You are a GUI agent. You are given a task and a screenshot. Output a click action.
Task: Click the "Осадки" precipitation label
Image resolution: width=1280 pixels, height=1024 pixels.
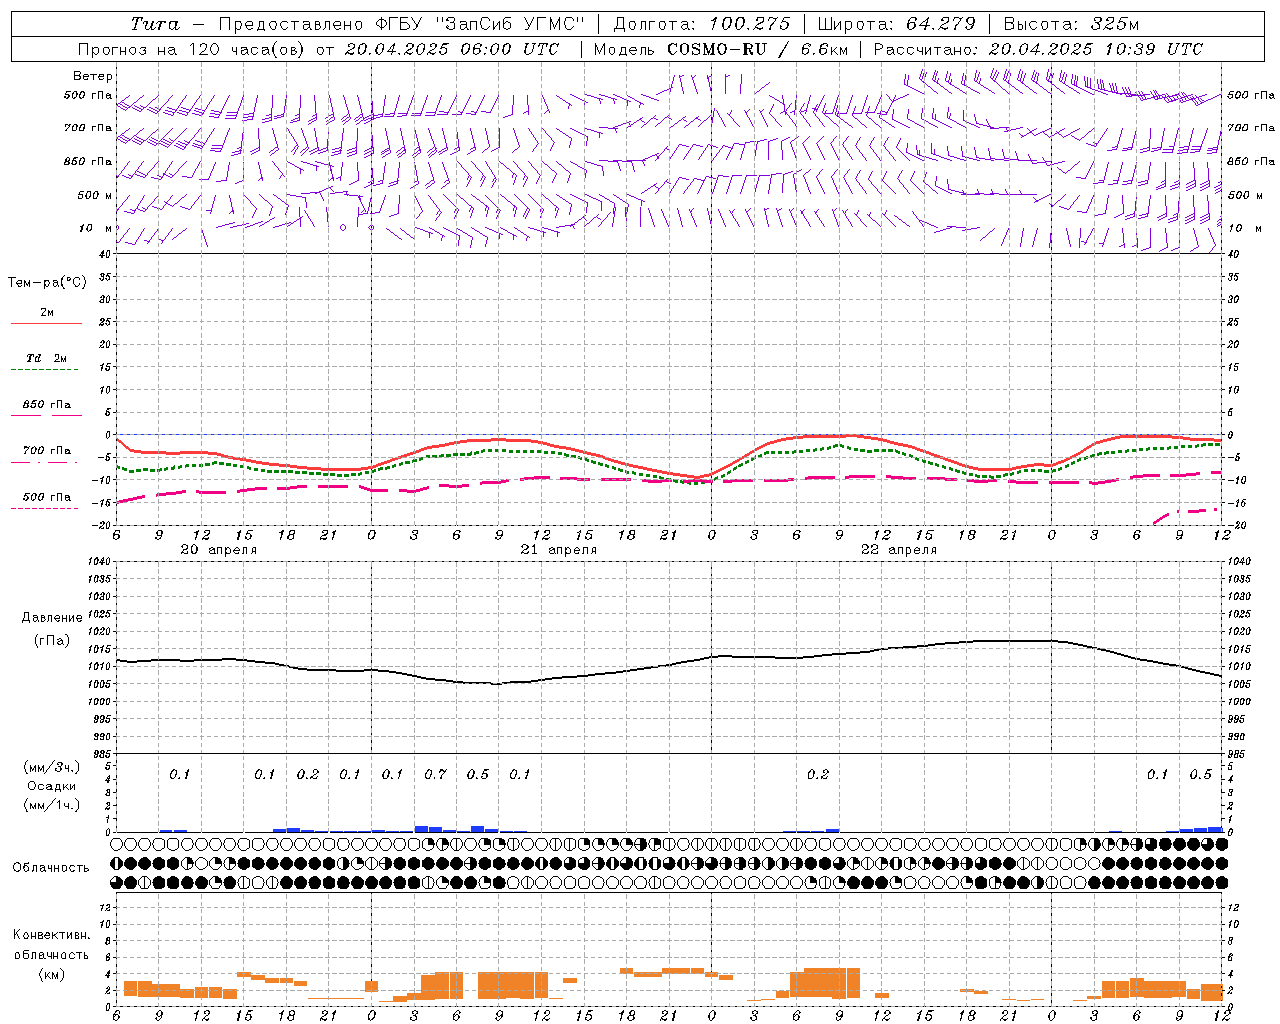(x=51, y=786)
